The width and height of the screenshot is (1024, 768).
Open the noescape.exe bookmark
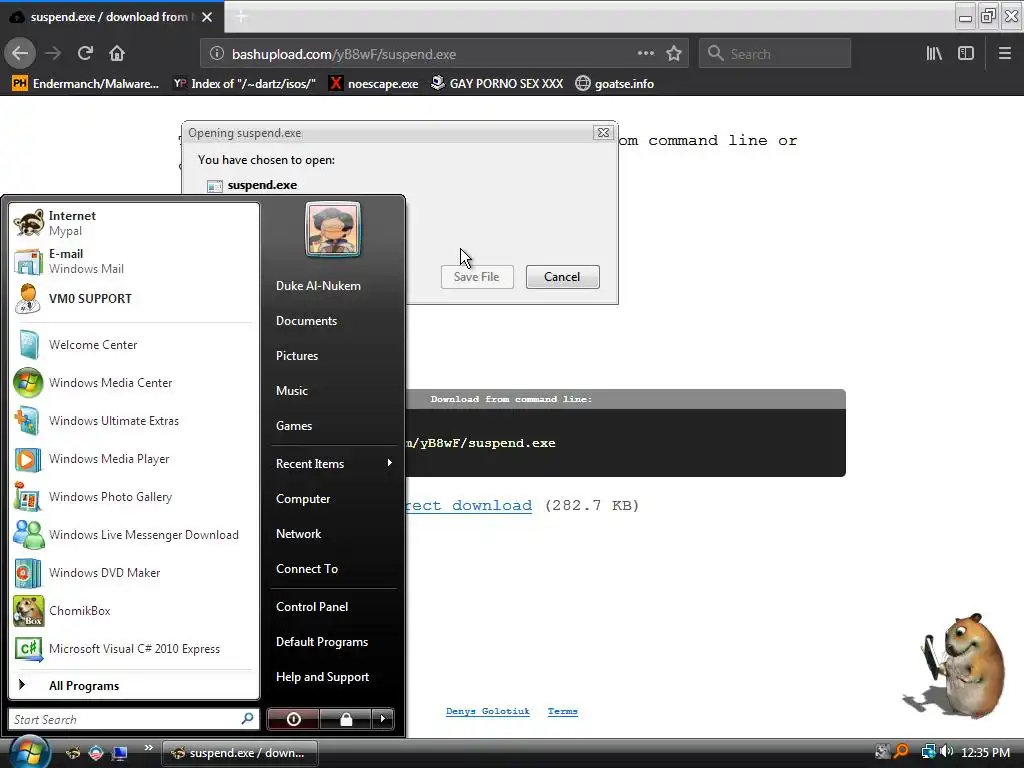(374, 84)
